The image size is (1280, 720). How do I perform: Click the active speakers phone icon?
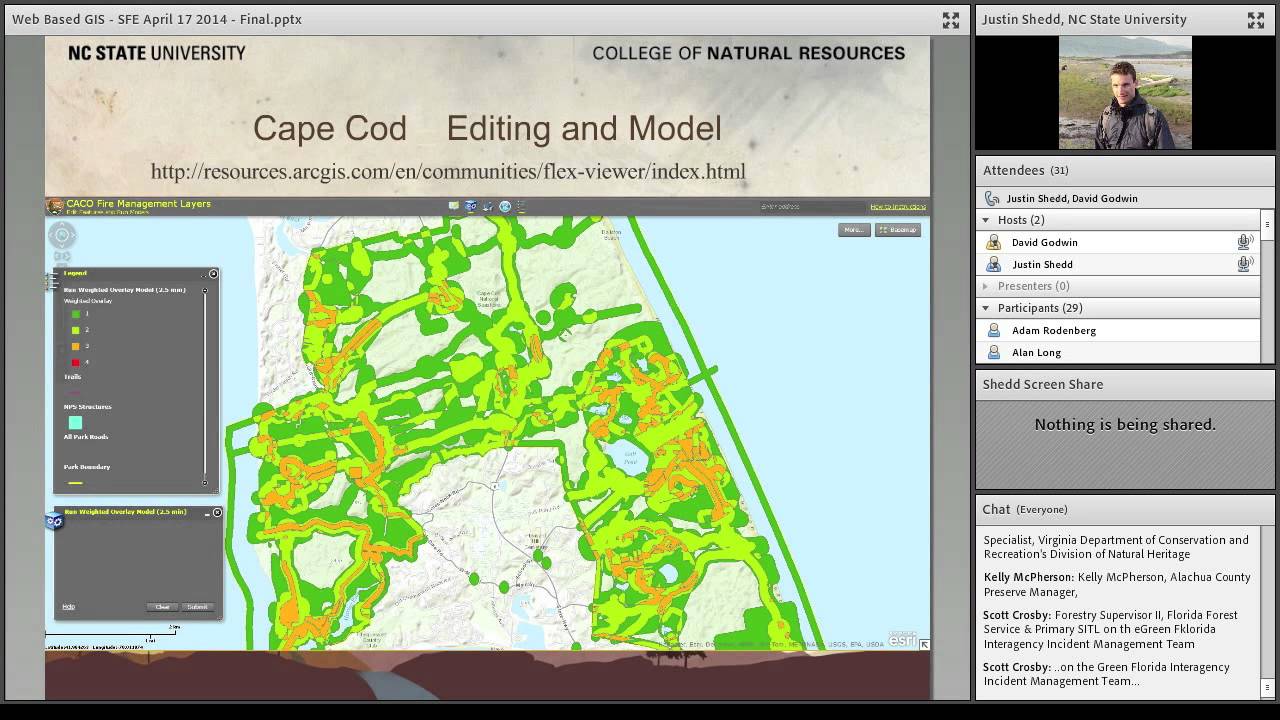[x=992, y=198]
